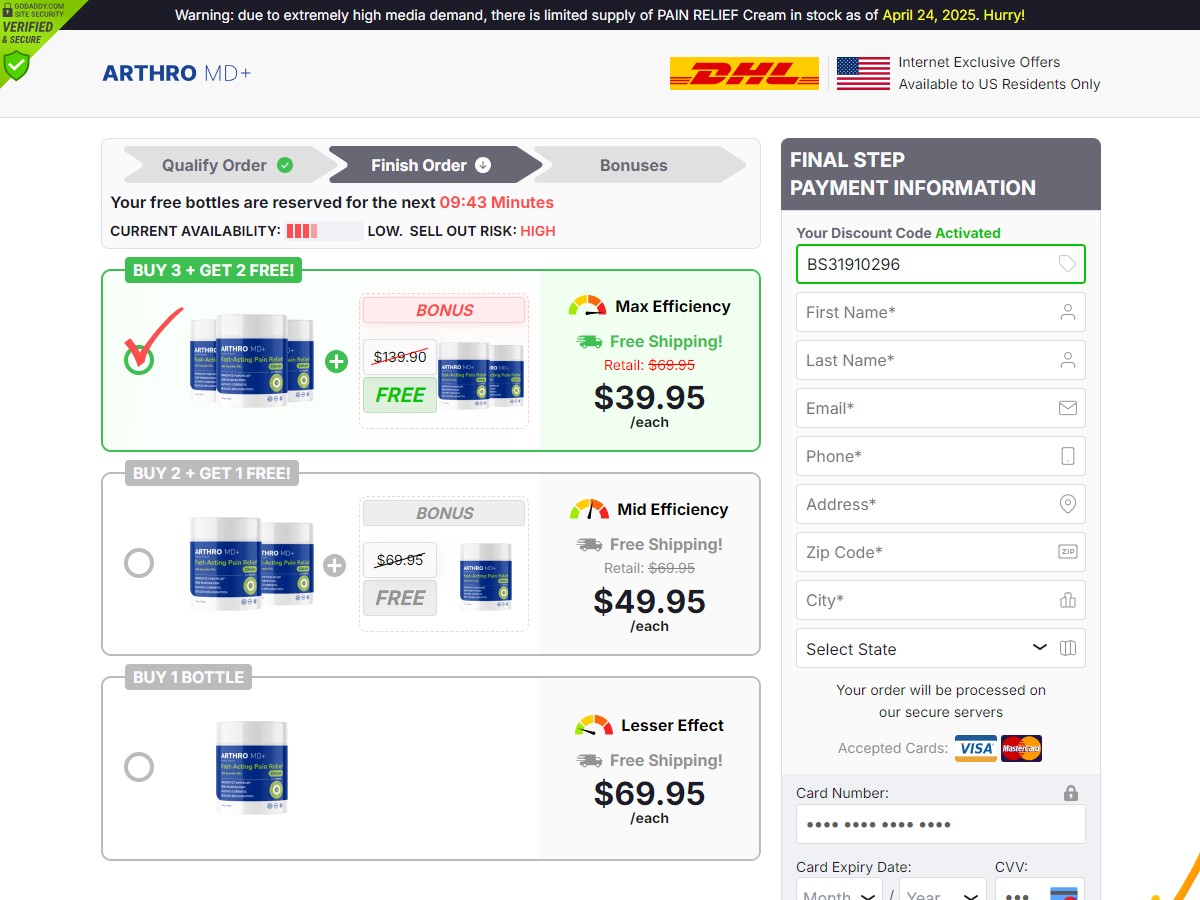Click the person icon in First Name field

[x=1068, y=312]
